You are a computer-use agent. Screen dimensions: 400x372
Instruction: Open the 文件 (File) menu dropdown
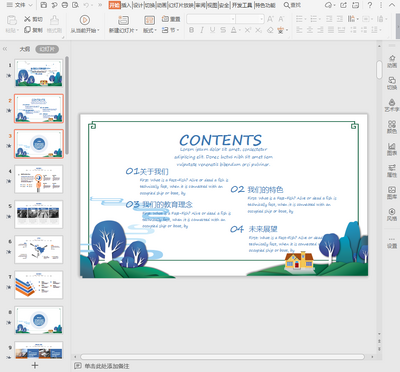pyautogui.click(x=20, y=5)
